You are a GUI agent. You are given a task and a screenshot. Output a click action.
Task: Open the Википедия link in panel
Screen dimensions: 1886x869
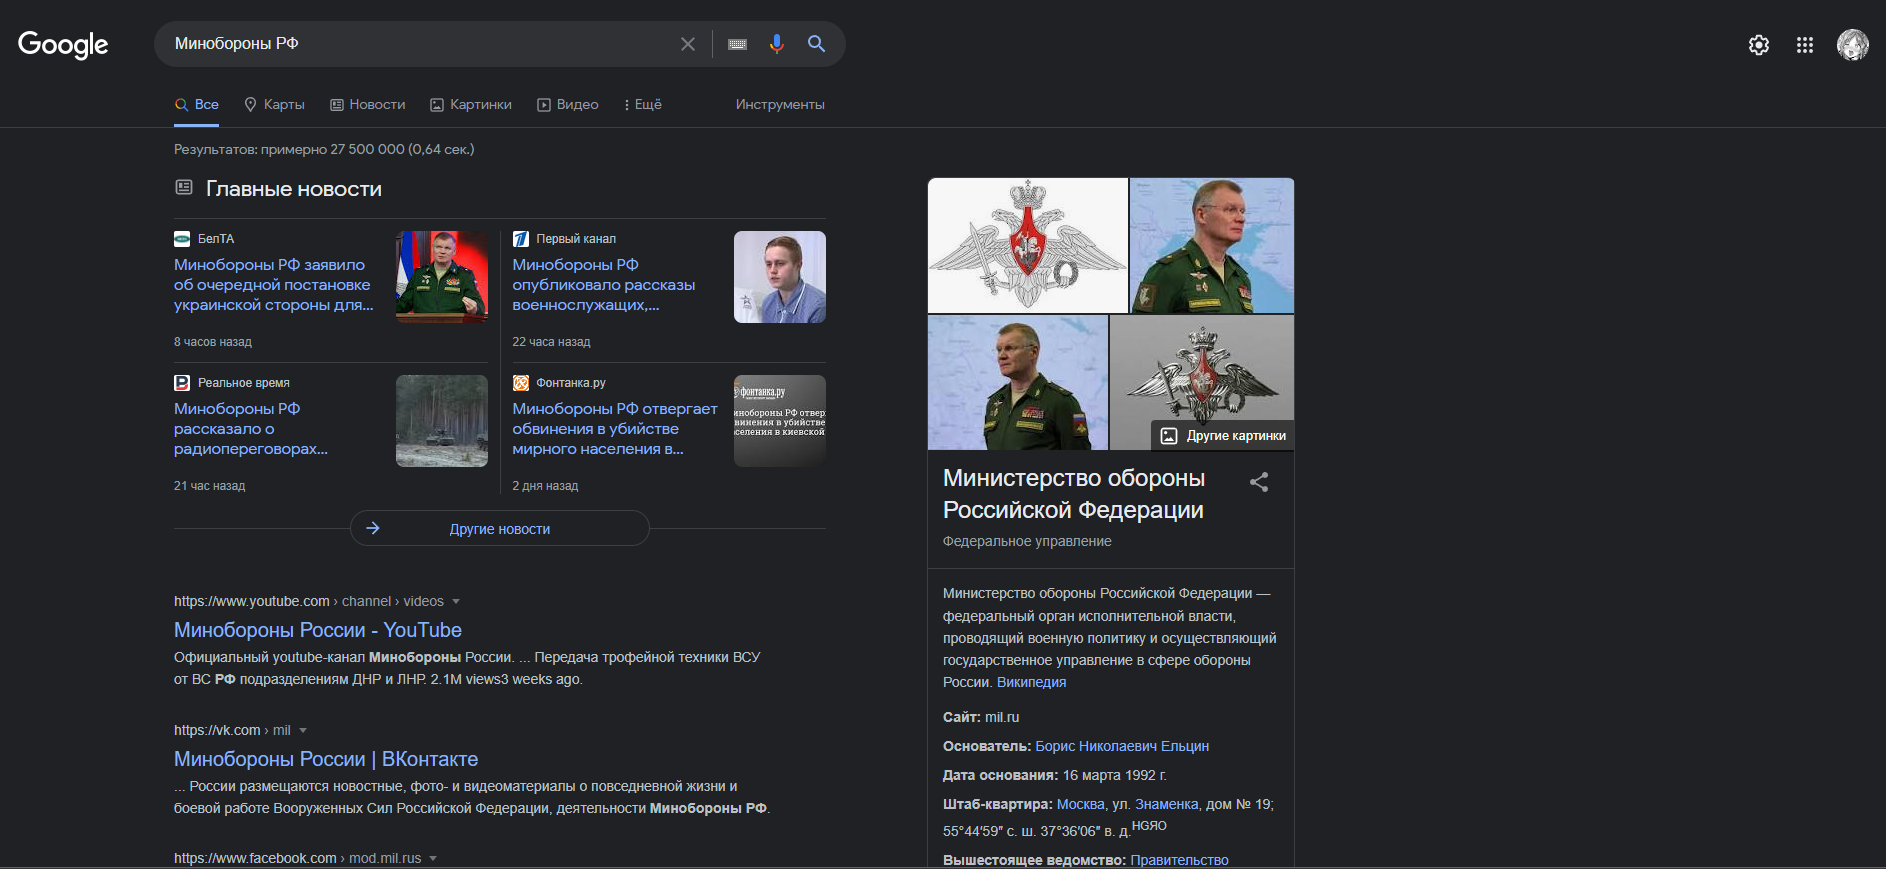pos(1031,682)
